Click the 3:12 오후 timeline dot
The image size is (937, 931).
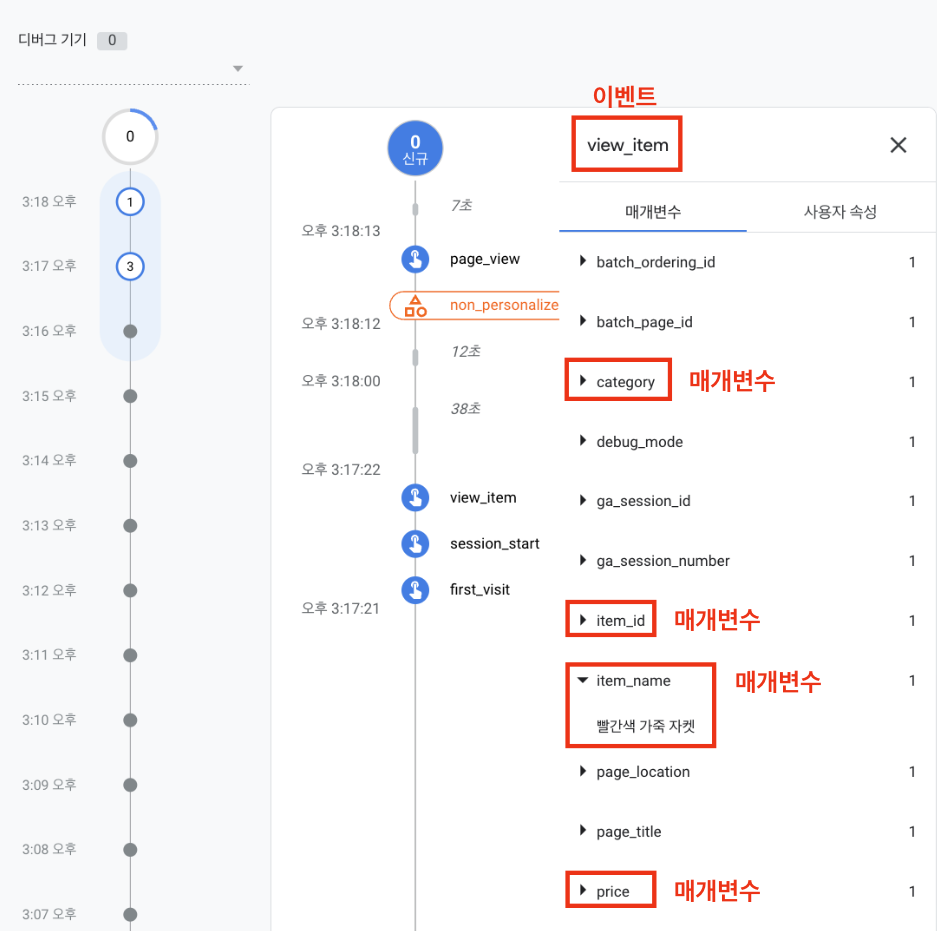coord(130,590)
